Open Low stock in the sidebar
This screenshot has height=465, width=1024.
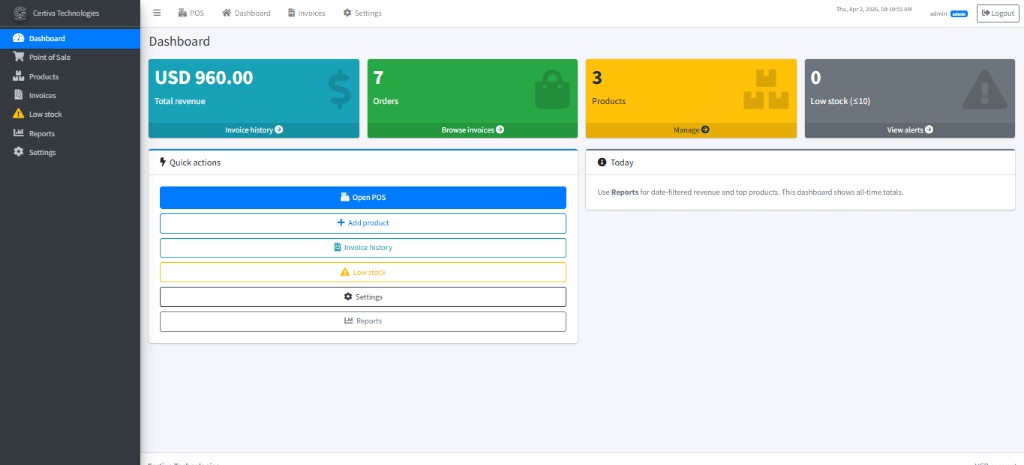pos(70,114)
